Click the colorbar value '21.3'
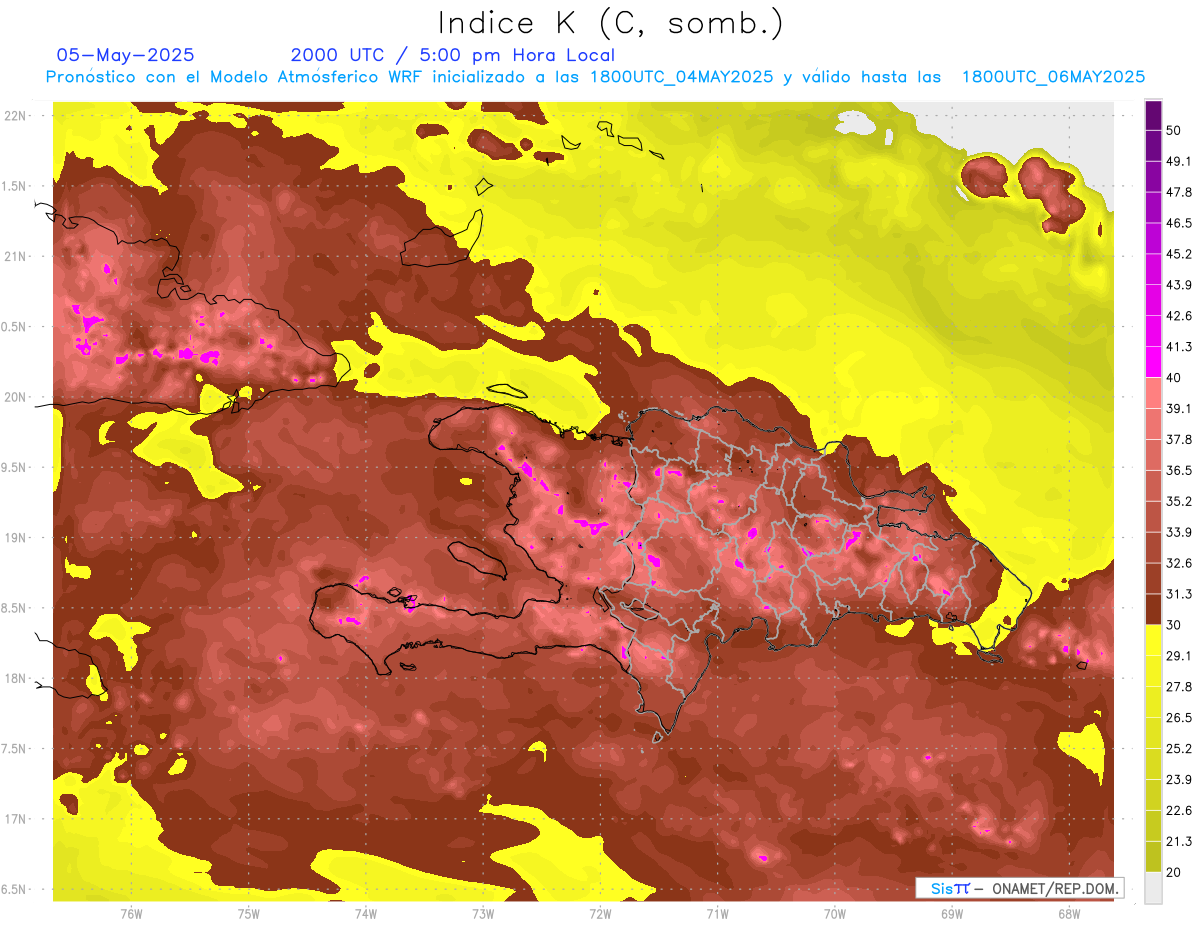Image resolution: width=1200 pixels, height=927 pixels. 1179,842
